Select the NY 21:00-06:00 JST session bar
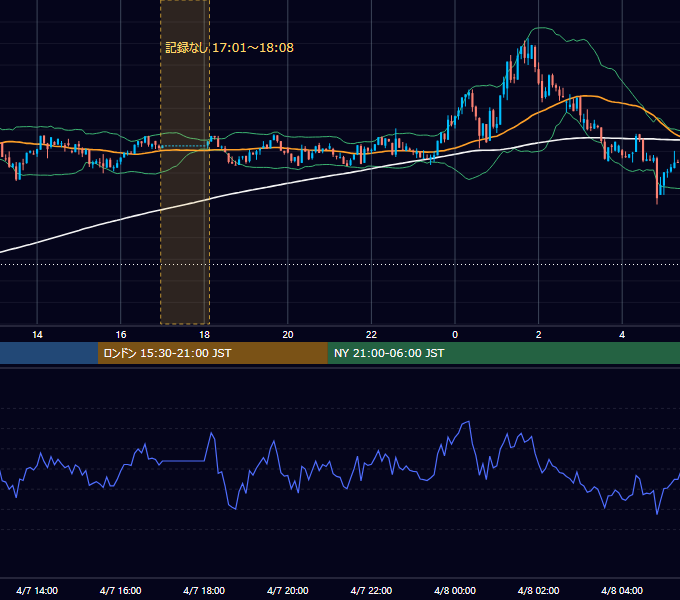 503,353
